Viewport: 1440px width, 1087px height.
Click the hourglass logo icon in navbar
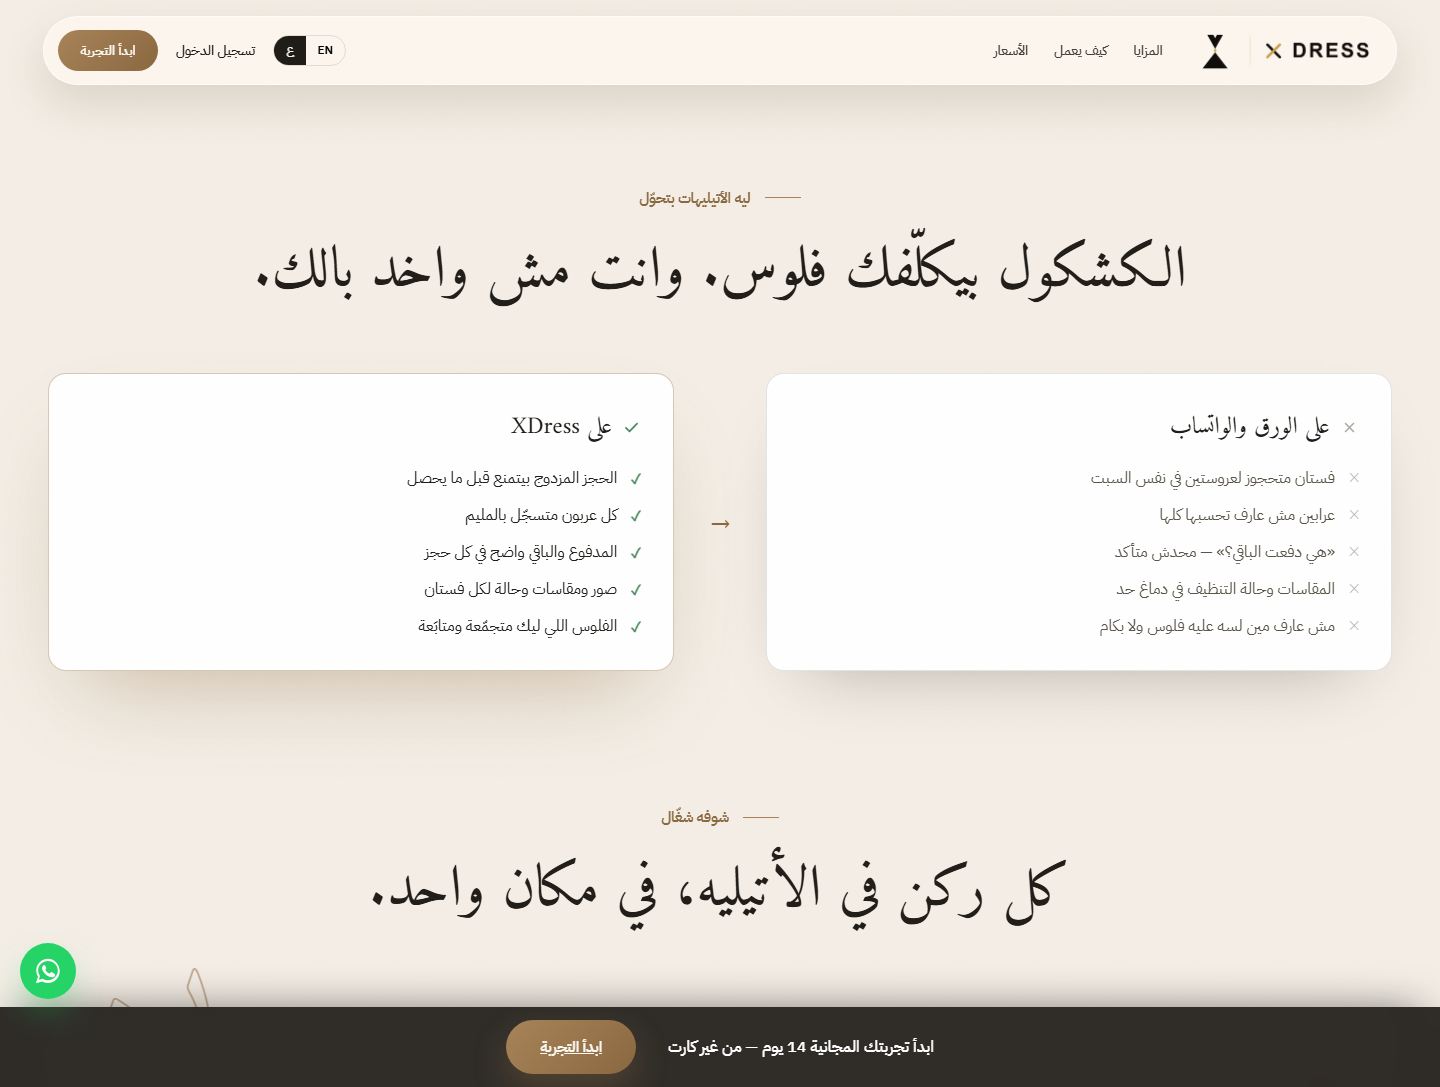tap(1215, 51)
